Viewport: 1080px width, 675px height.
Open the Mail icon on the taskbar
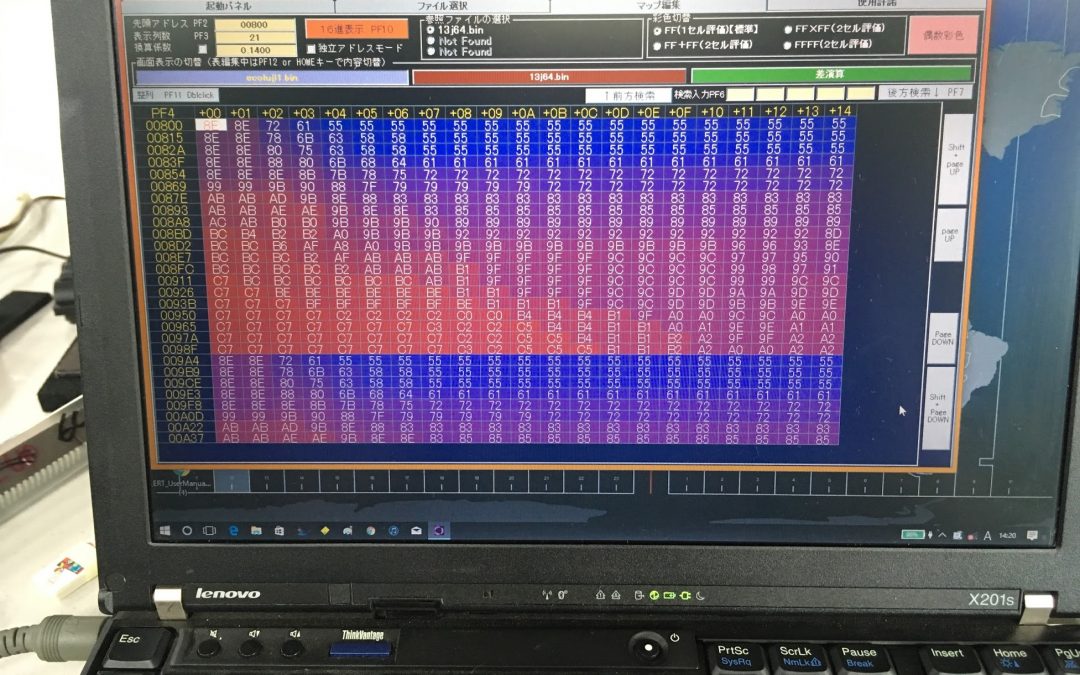416,531
